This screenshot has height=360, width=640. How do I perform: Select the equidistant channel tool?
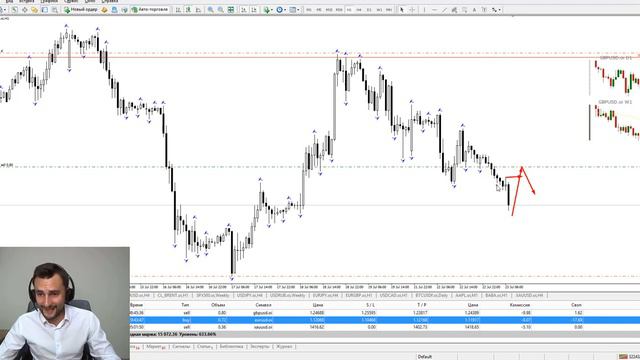(454, 10)
